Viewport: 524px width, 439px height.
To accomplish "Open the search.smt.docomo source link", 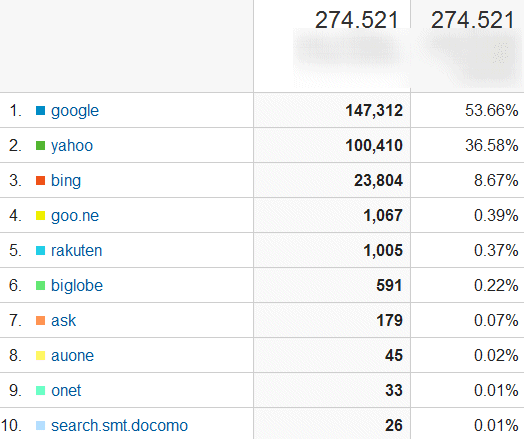I will click(x=119, y=426).
